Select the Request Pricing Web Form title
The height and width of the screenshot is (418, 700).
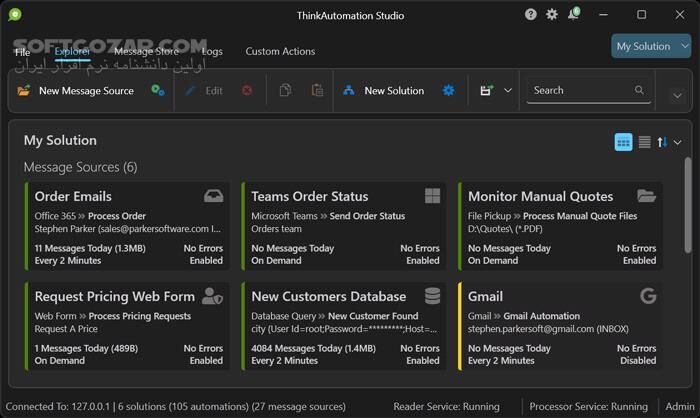[115, 297]
